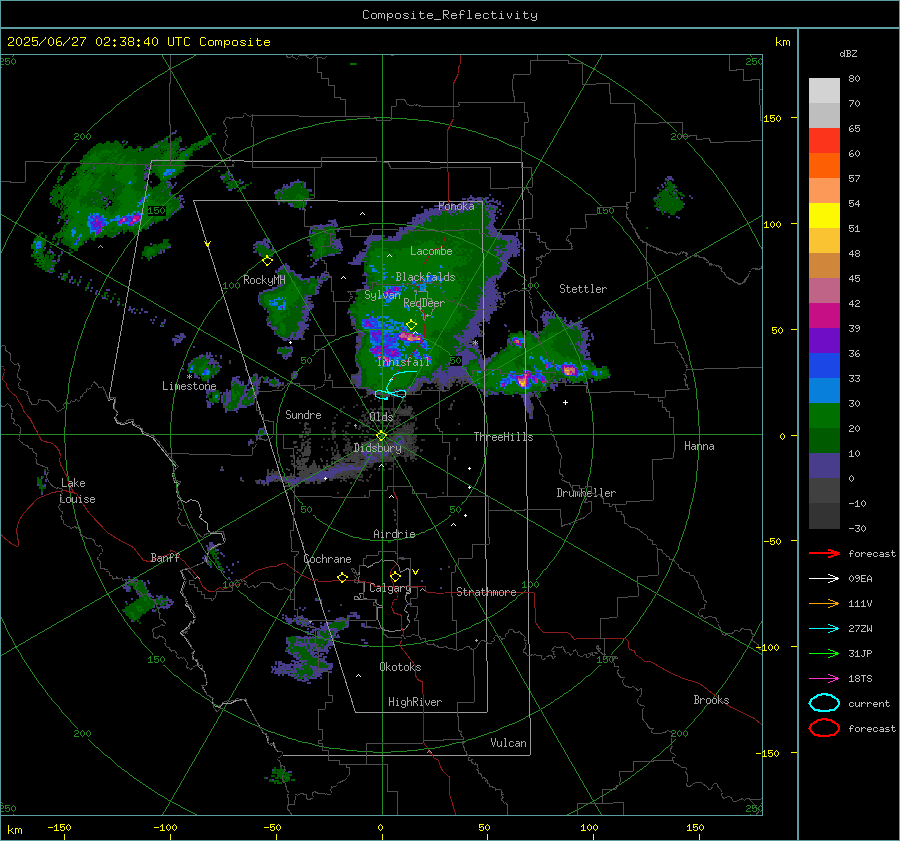Viewport: 900px width, 841px height.
Task: Click the yellow diamond marker below Cochrane
Action: pyautogui.click(x=343, y=577)
